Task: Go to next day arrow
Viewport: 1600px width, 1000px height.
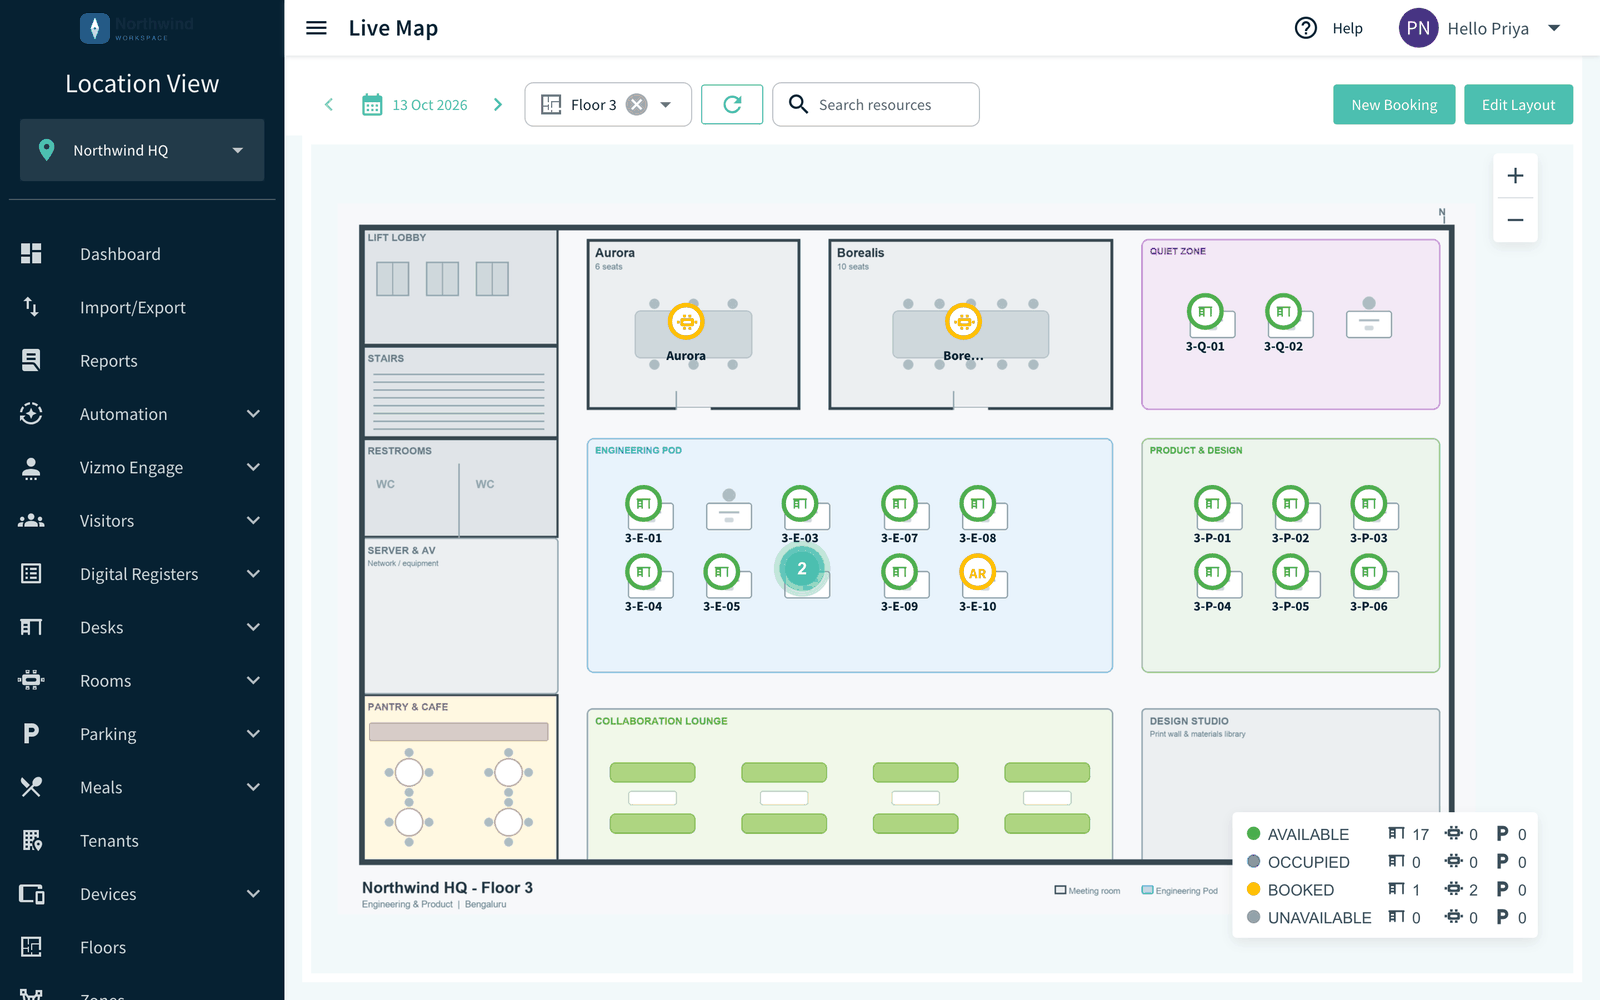Action: (x=498, y=104)
